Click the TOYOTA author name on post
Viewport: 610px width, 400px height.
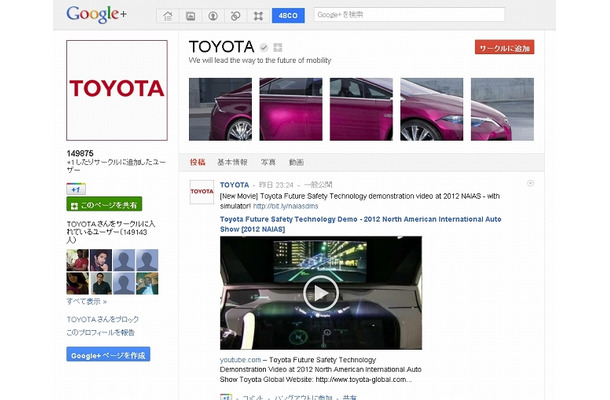pos(234,185)
